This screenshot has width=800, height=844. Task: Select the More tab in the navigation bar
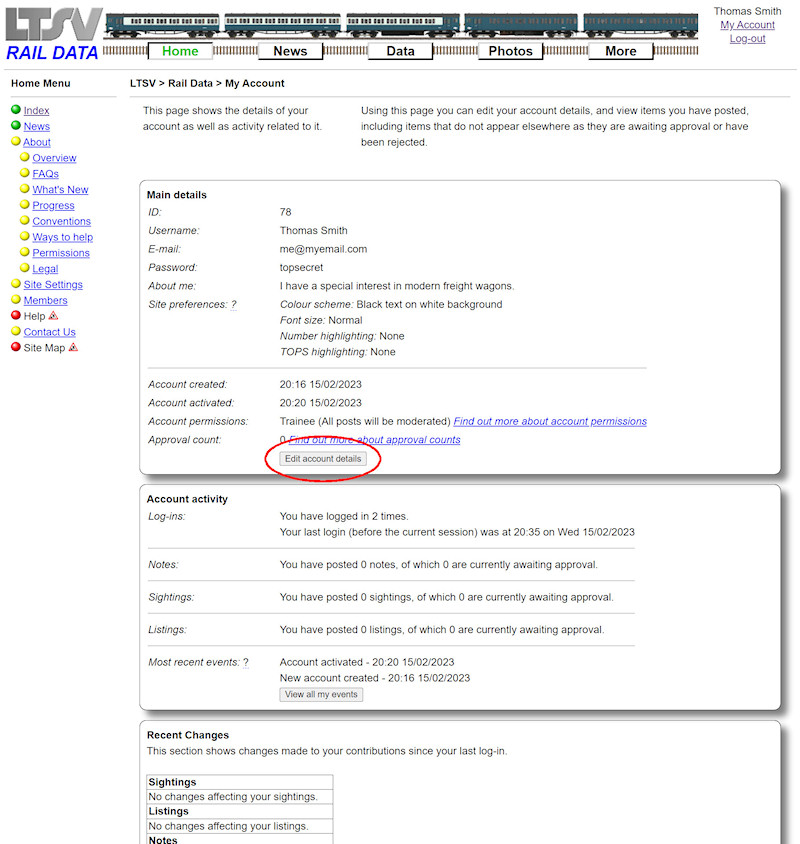[x=620, y=50]
